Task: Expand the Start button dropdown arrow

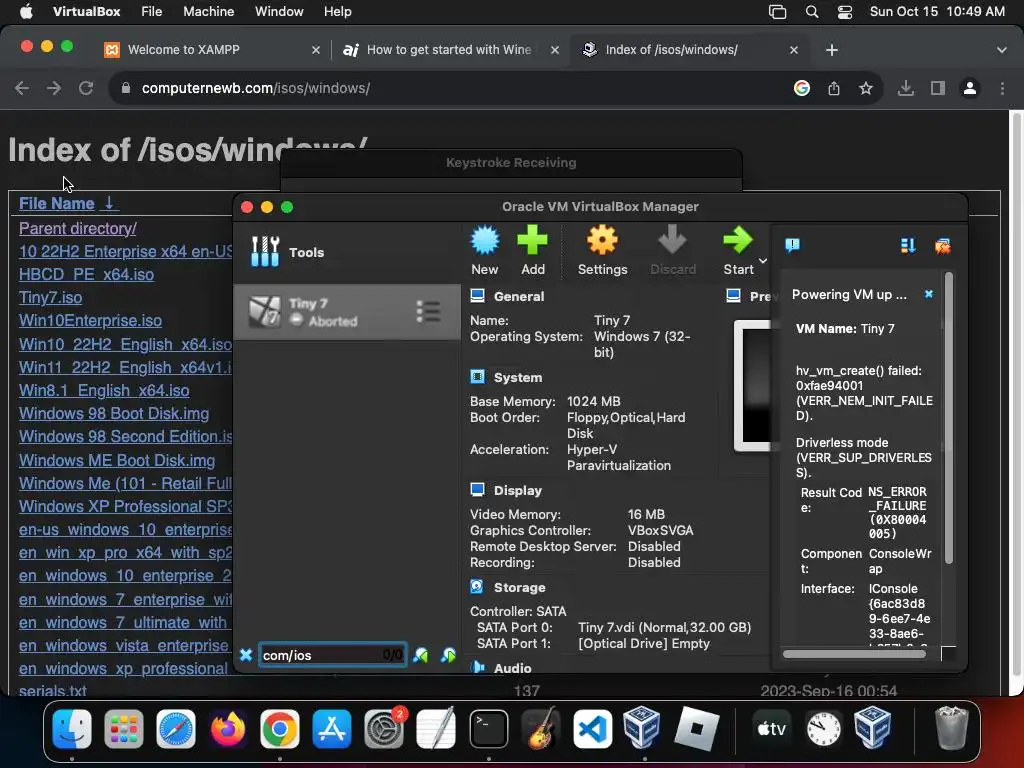Action: (x=762, y=261)
